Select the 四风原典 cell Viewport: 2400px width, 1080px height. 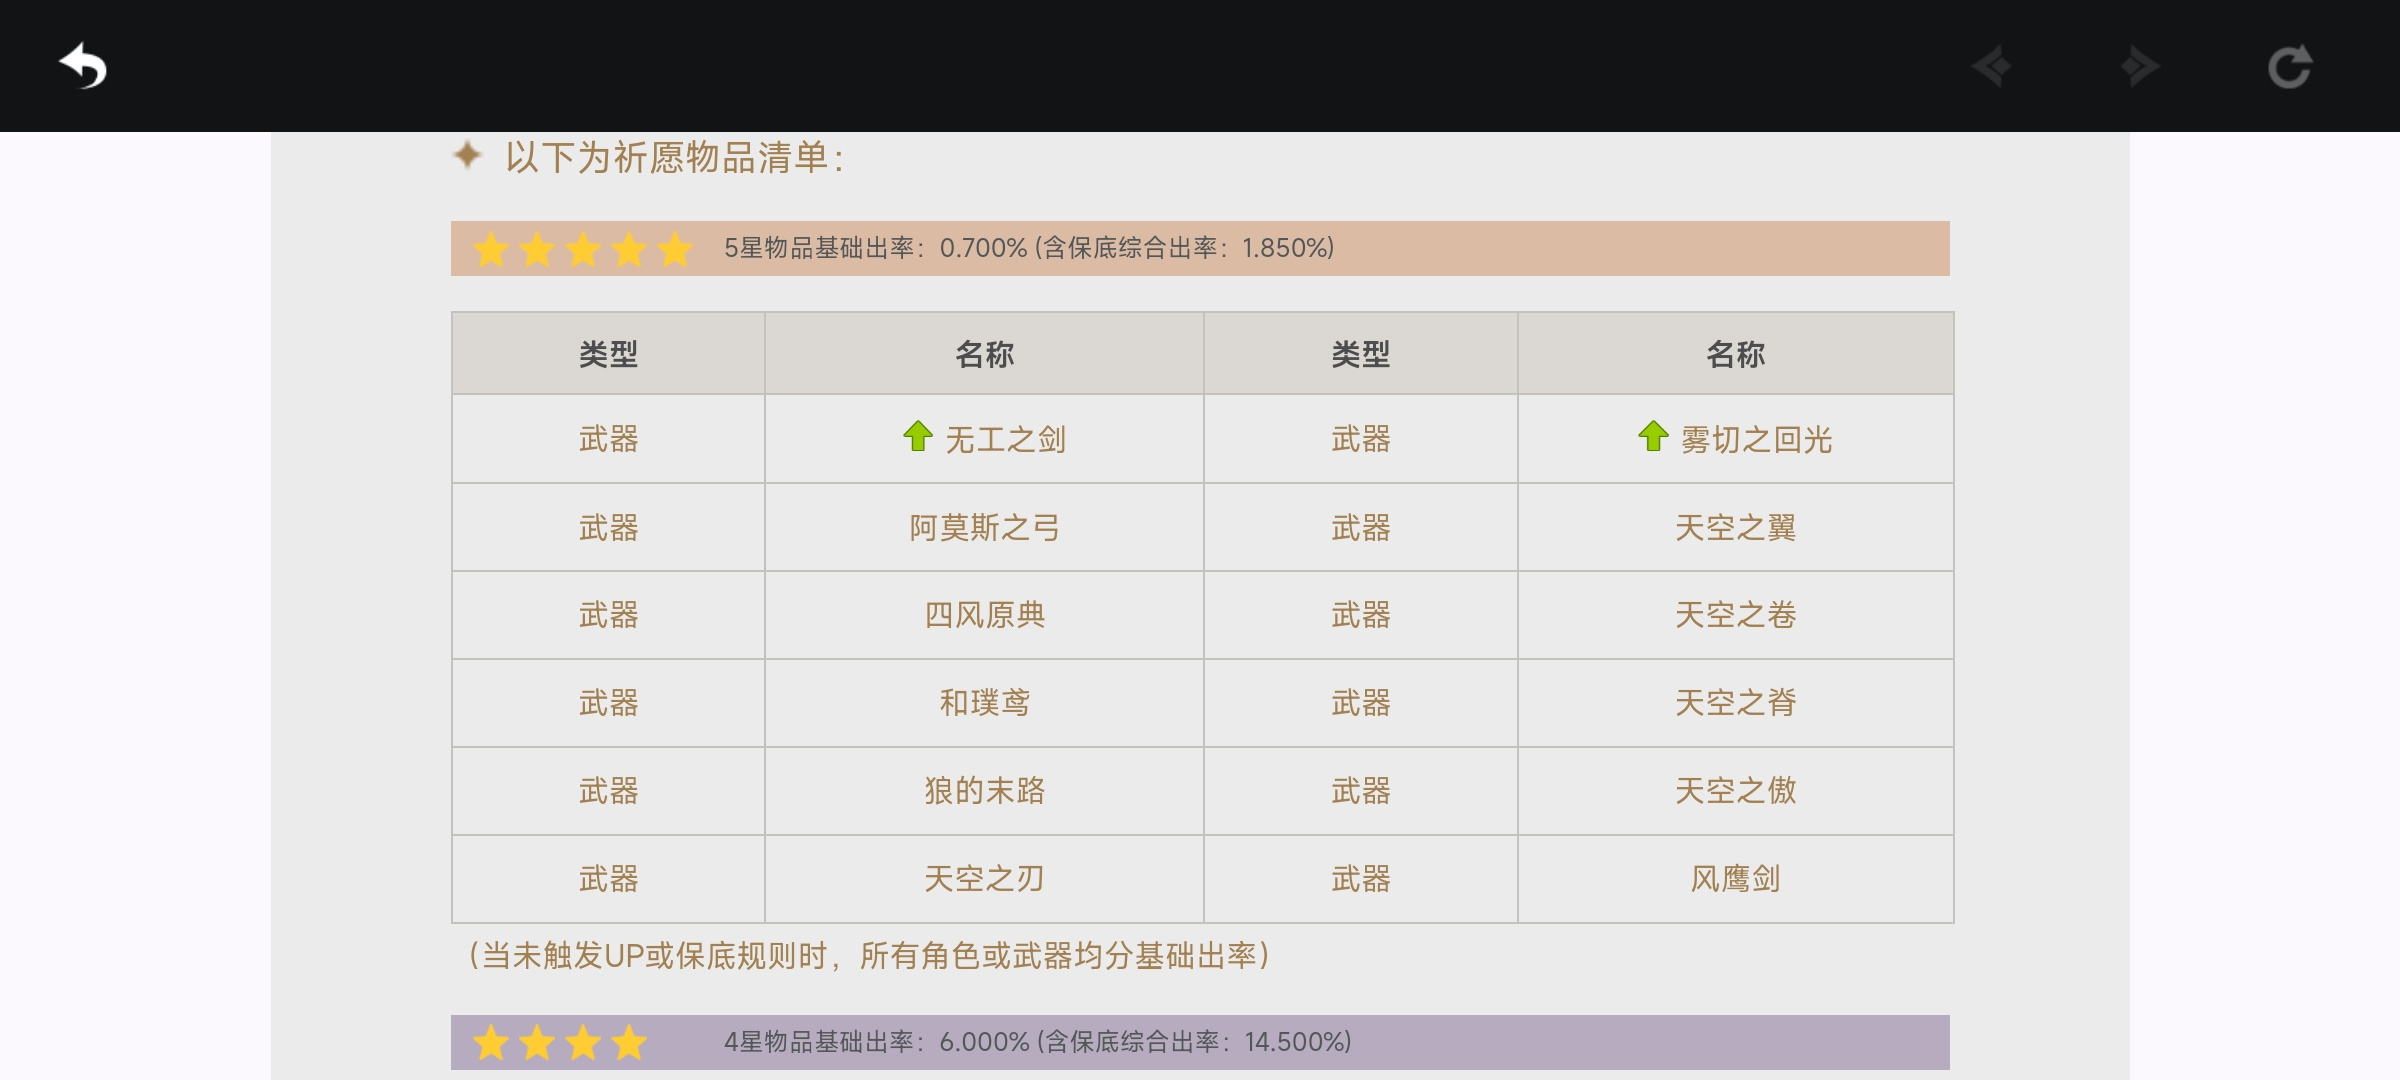pyautogui.click(x=984, y=615)
